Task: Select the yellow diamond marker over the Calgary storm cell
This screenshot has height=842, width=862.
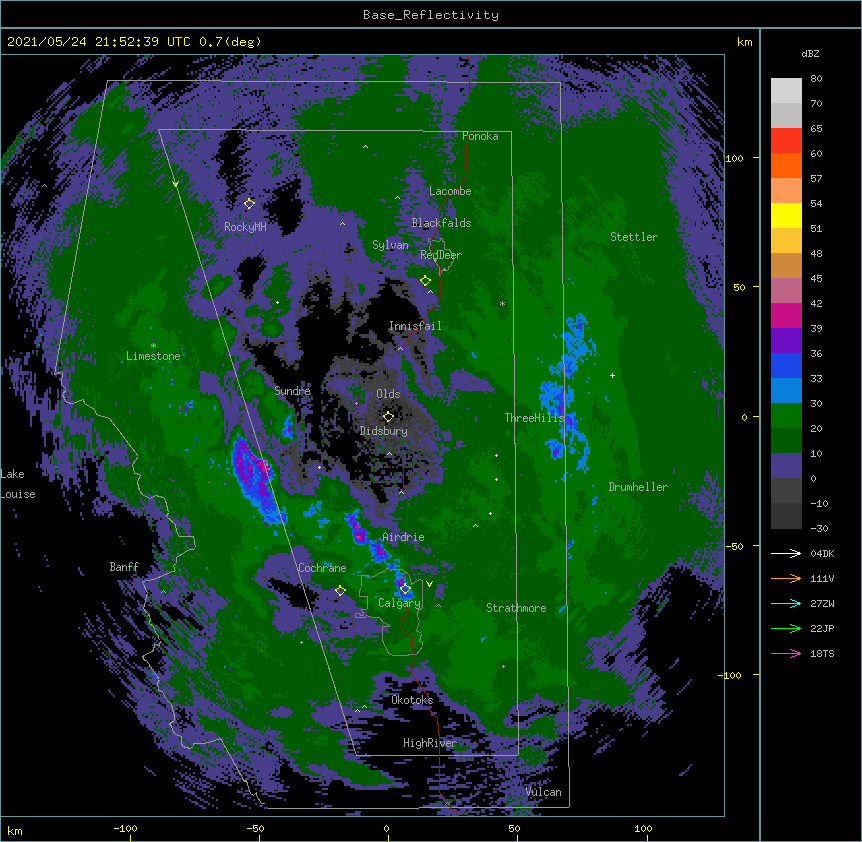Action: tap(405, 589)
